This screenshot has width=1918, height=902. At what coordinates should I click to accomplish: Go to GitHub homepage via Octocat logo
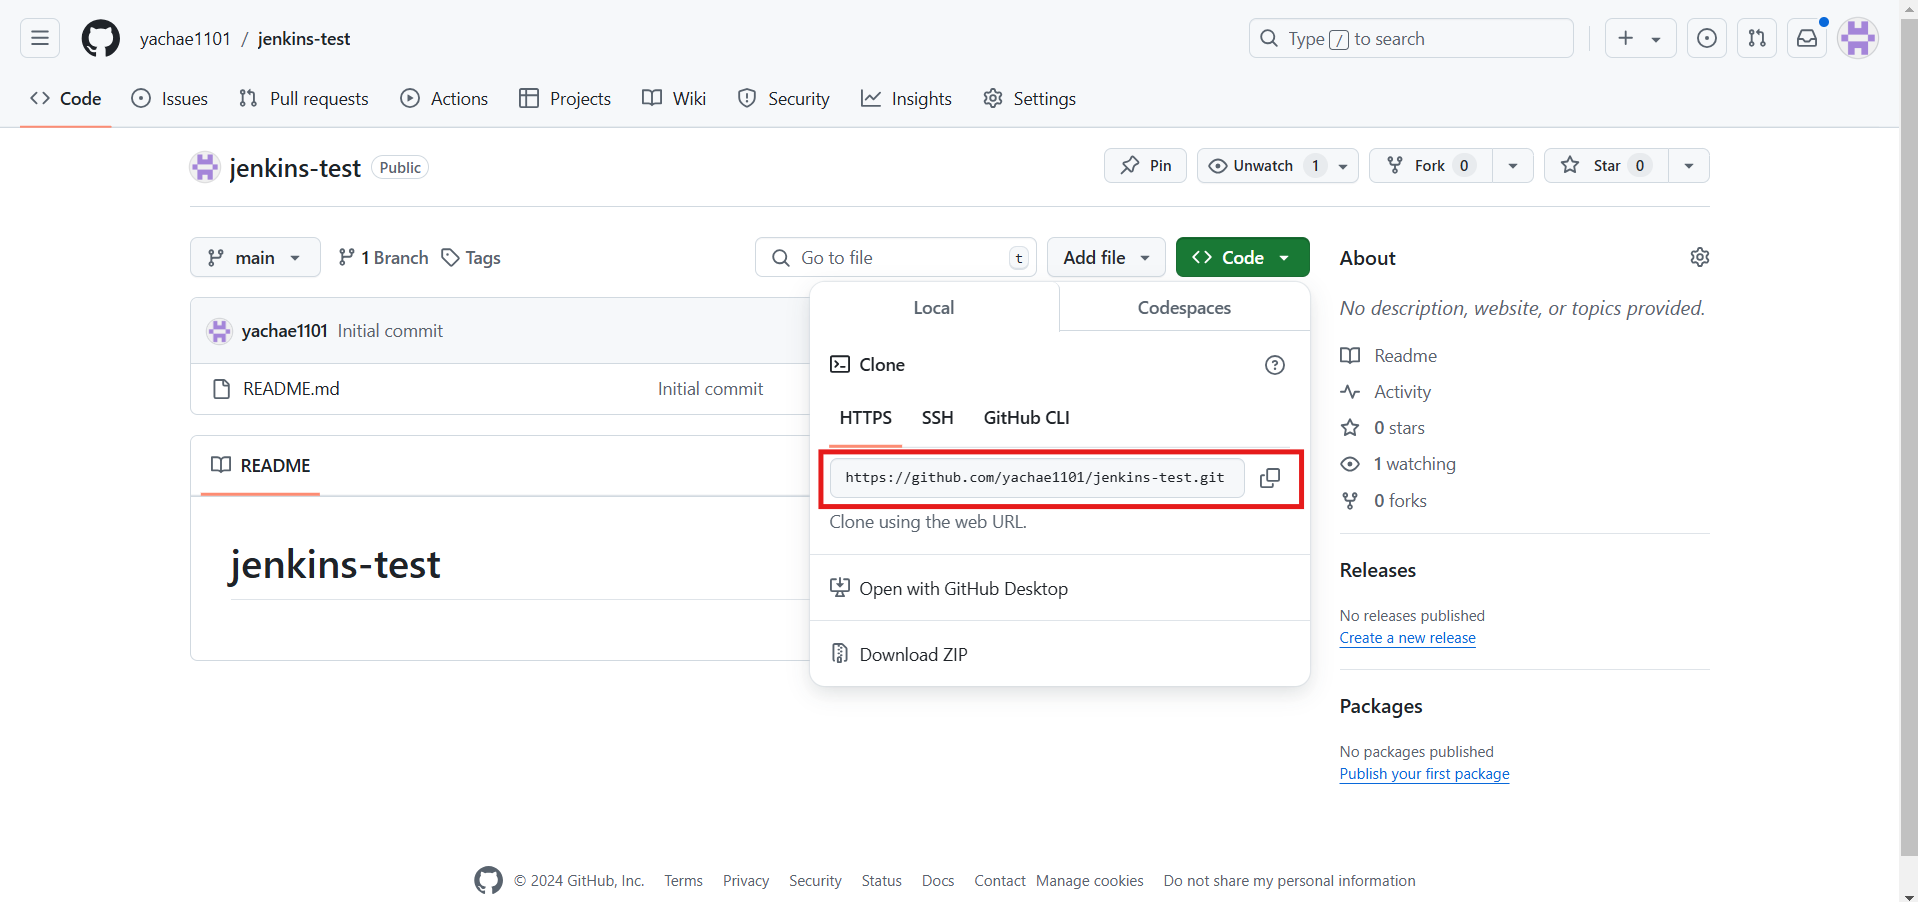[x=100, y=38]
